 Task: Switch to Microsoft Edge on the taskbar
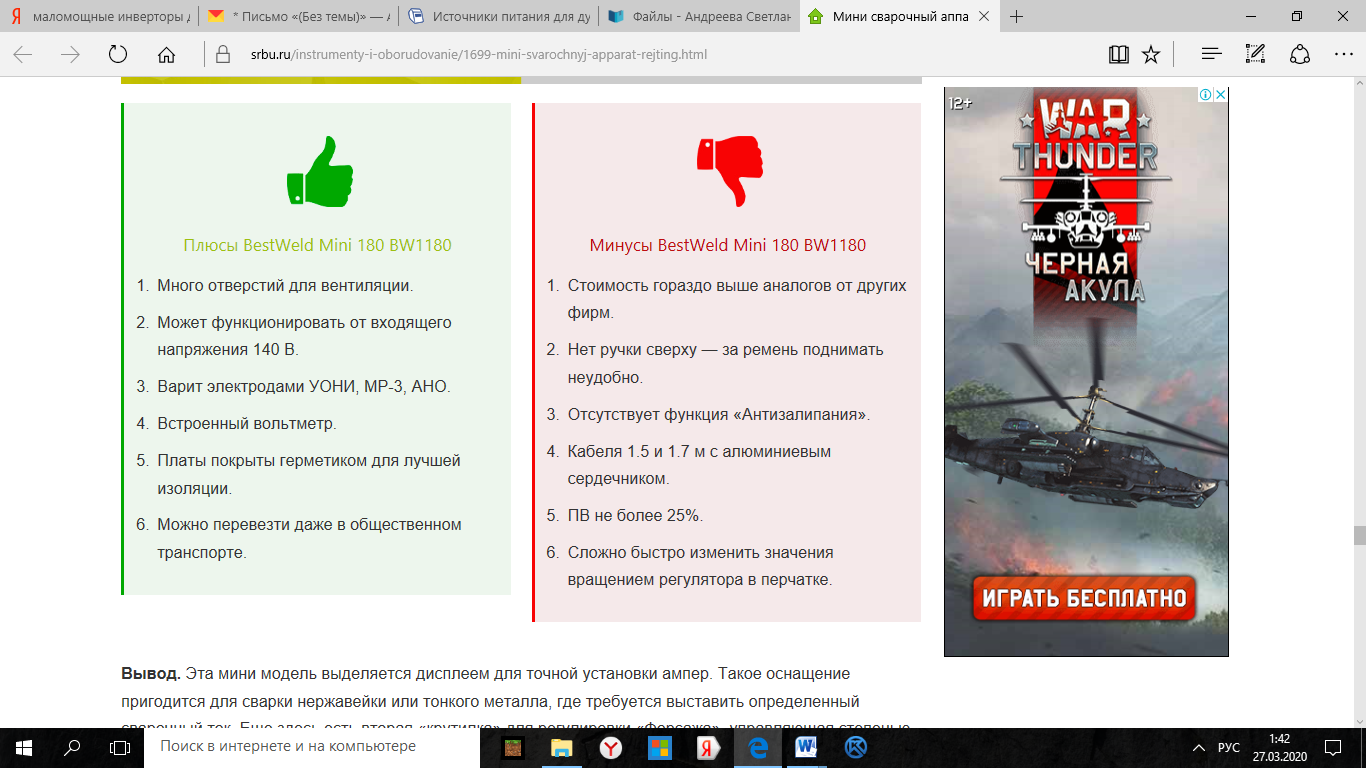(x=757, y=747)
